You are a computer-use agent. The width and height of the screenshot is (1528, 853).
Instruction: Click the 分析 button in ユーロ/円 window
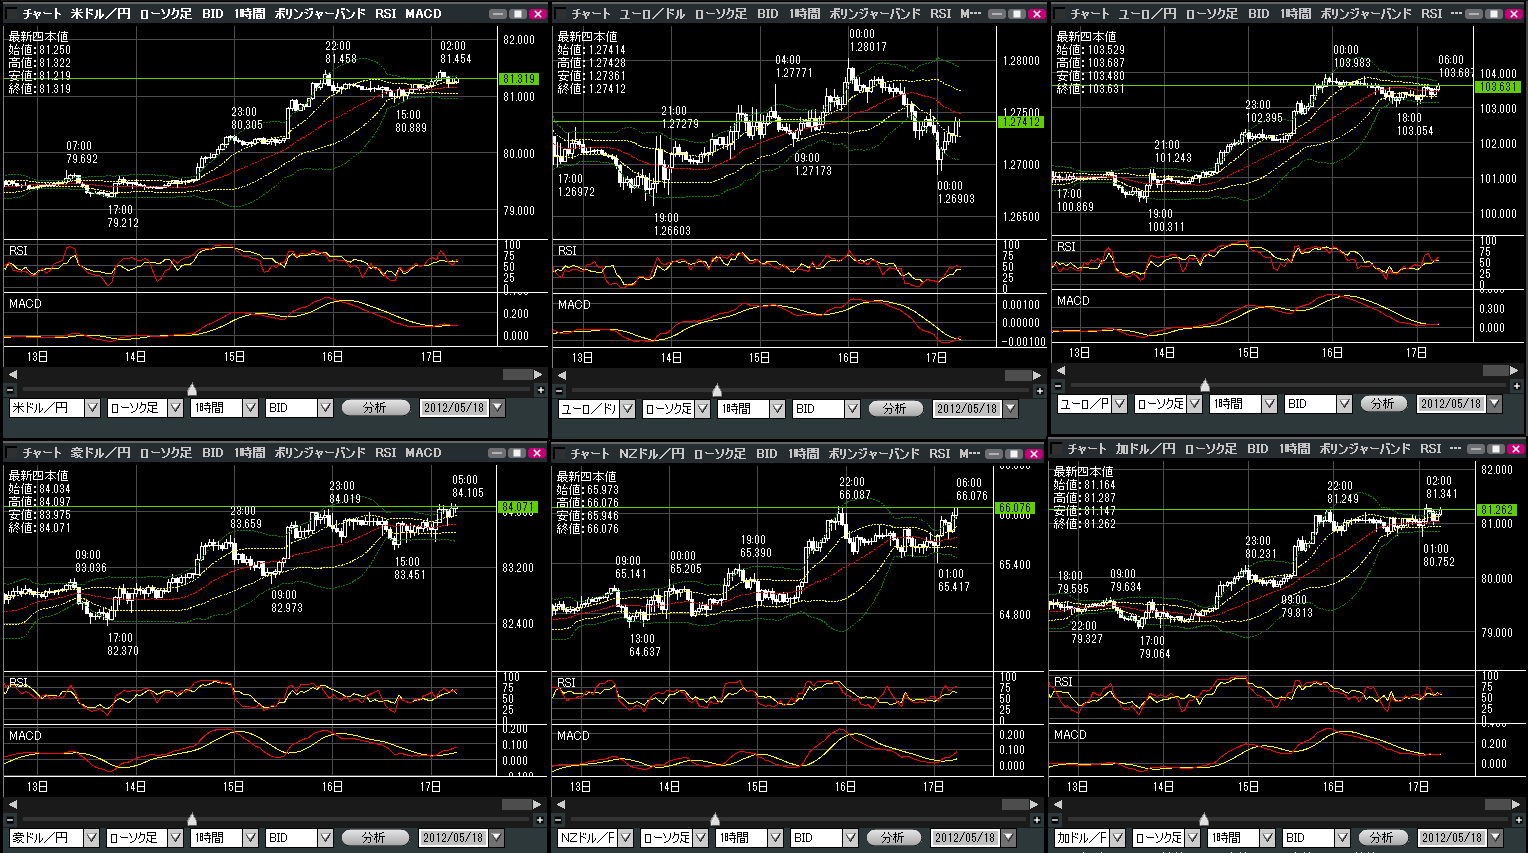click(x=1383, y=404)
